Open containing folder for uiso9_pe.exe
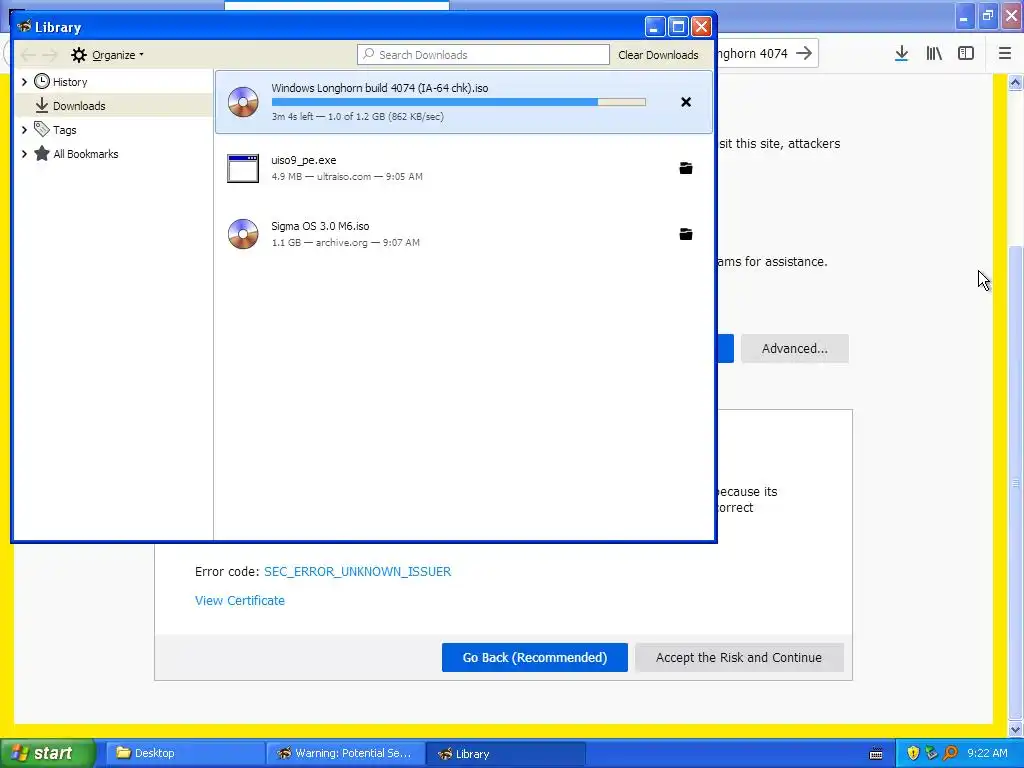Screen dimensions: 1024x768 [686, 168]
